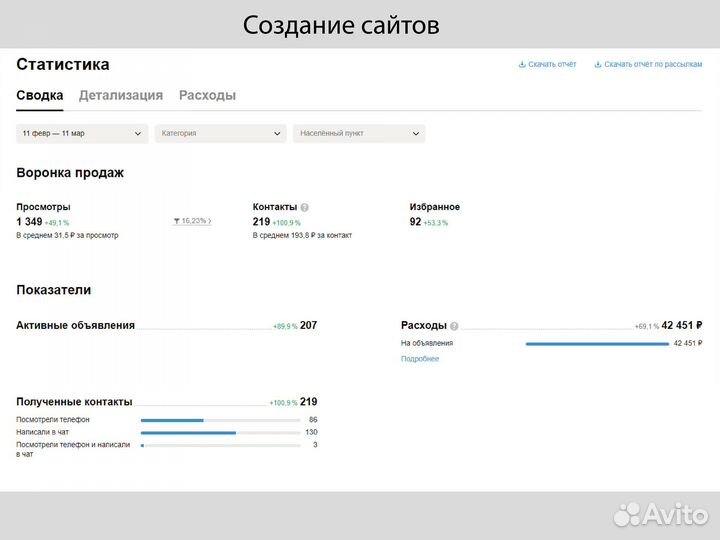Image resolution: width=720 pixels, height=540 pixels.
Task: Click the Просмотры value 1 349
Action: point(29,222)
